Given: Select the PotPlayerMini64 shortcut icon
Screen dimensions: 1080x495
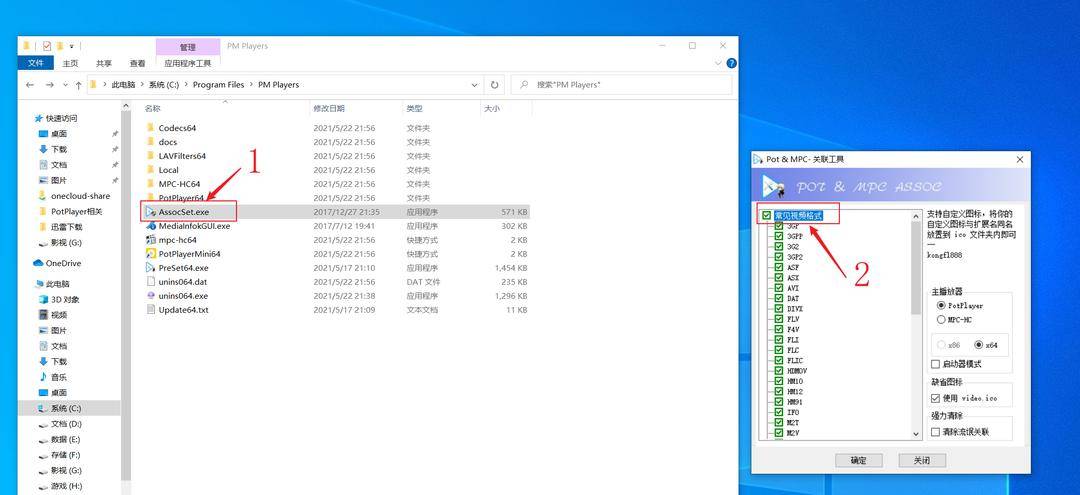Looking at the screenshot, I should (x=151, y=254).
